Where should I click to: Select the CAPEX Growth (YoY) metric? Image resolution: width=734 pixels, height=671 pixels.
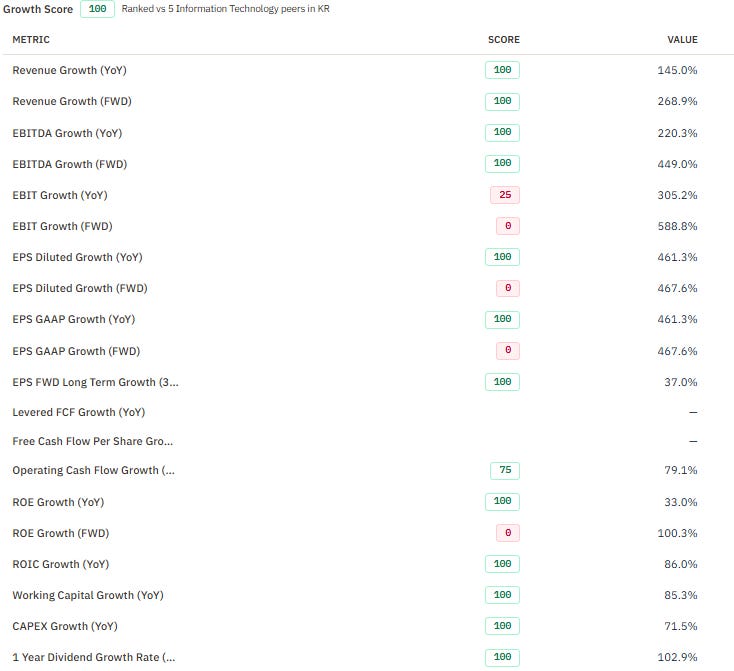(65, 626)
